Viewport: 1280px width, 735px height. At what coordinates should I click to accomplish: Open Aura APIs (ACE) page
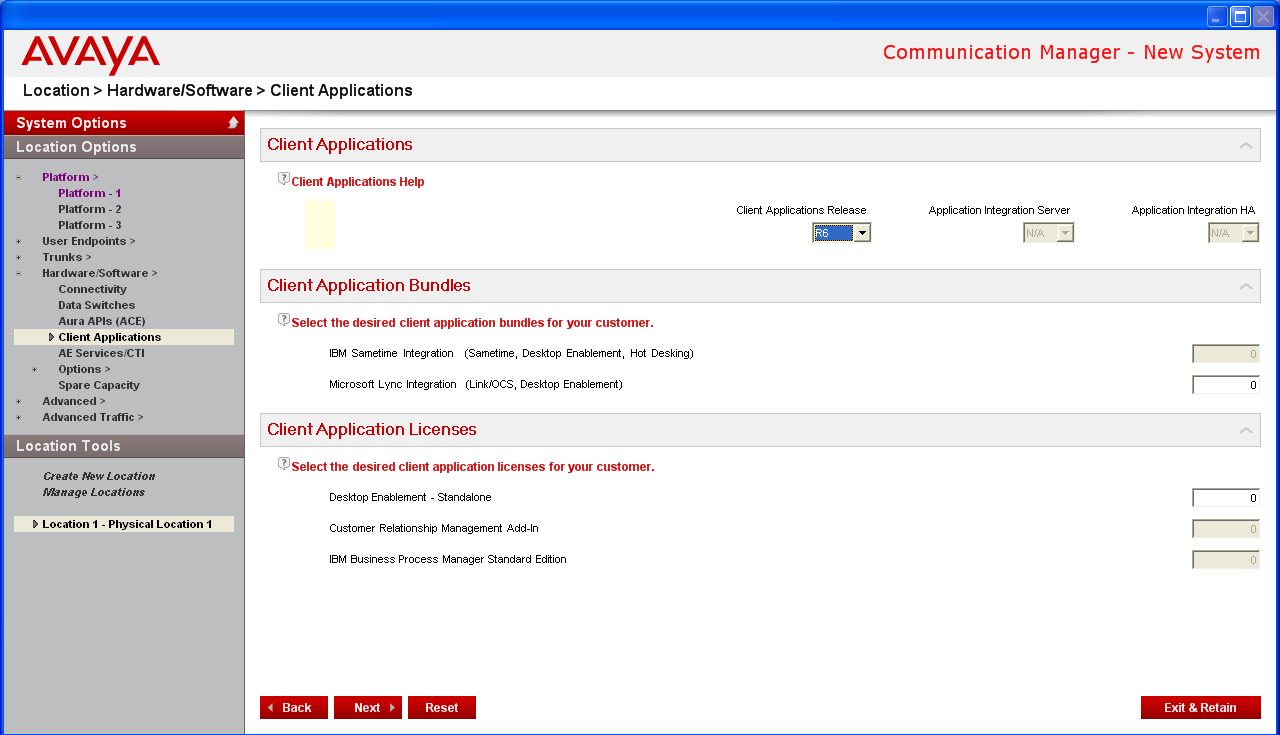(x=102, y=321)
